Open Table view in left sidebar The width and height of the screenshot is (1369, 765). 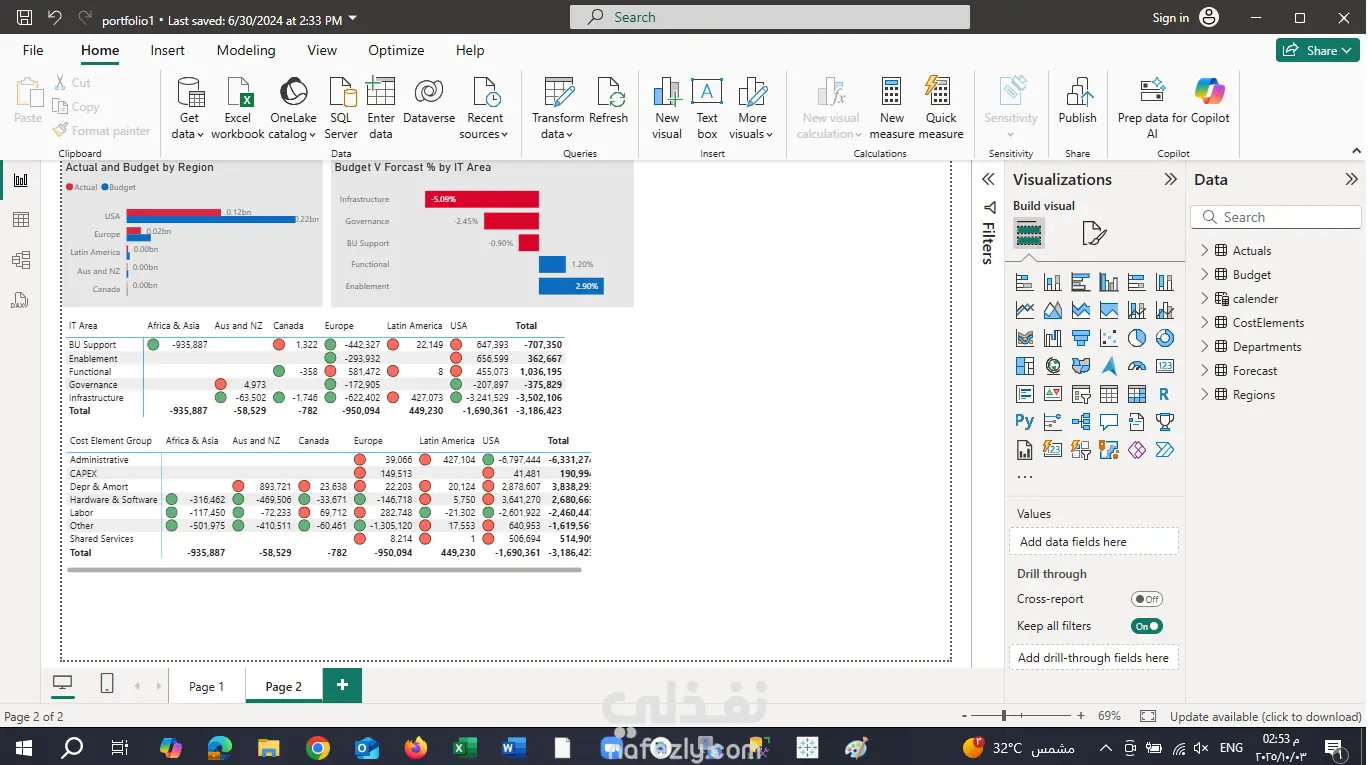point(21,220)
